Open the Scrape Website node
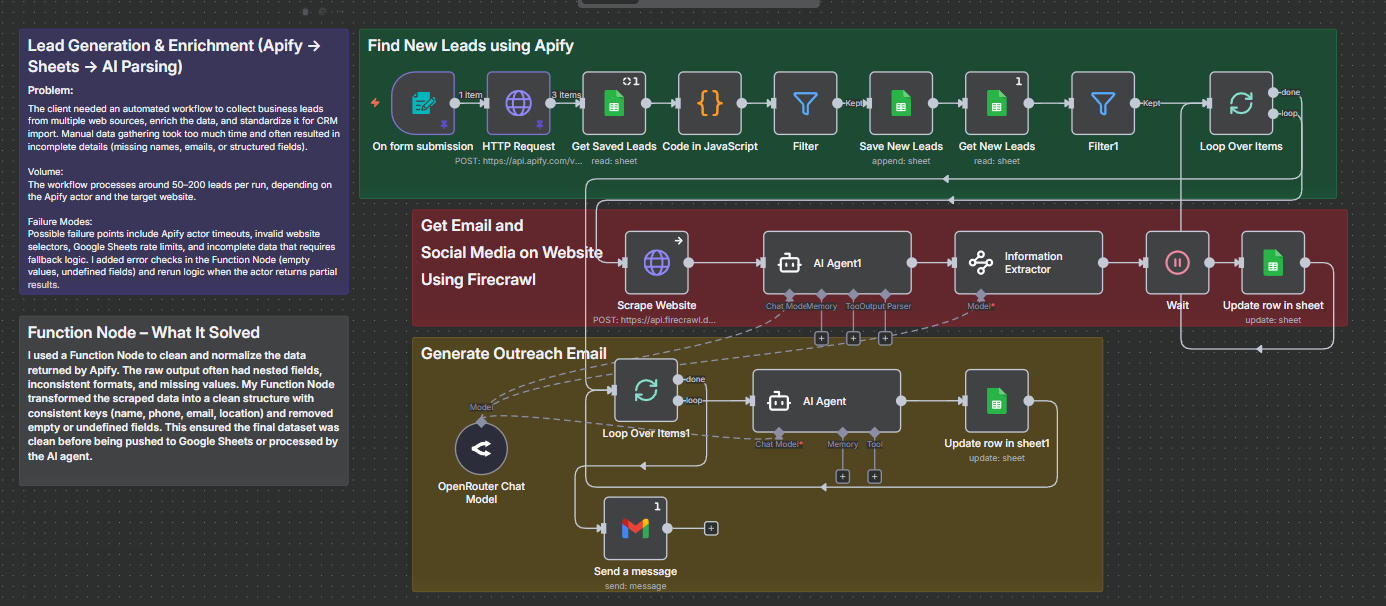The width and height of the screenshot is (1386, 606). [x=657, y=263]
